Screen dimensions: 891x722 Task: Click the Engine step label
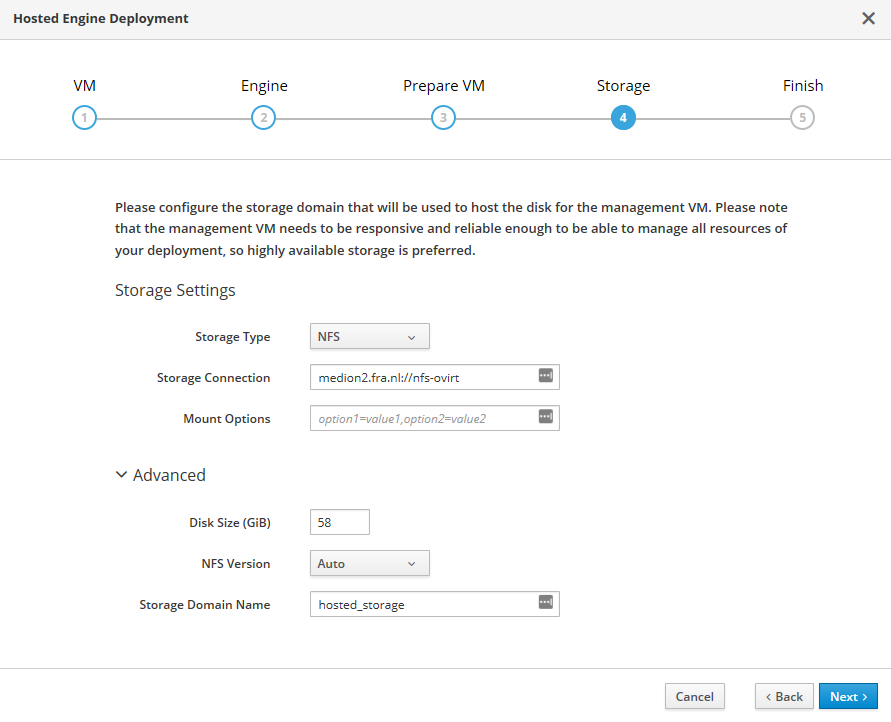(x=264, y=86)
